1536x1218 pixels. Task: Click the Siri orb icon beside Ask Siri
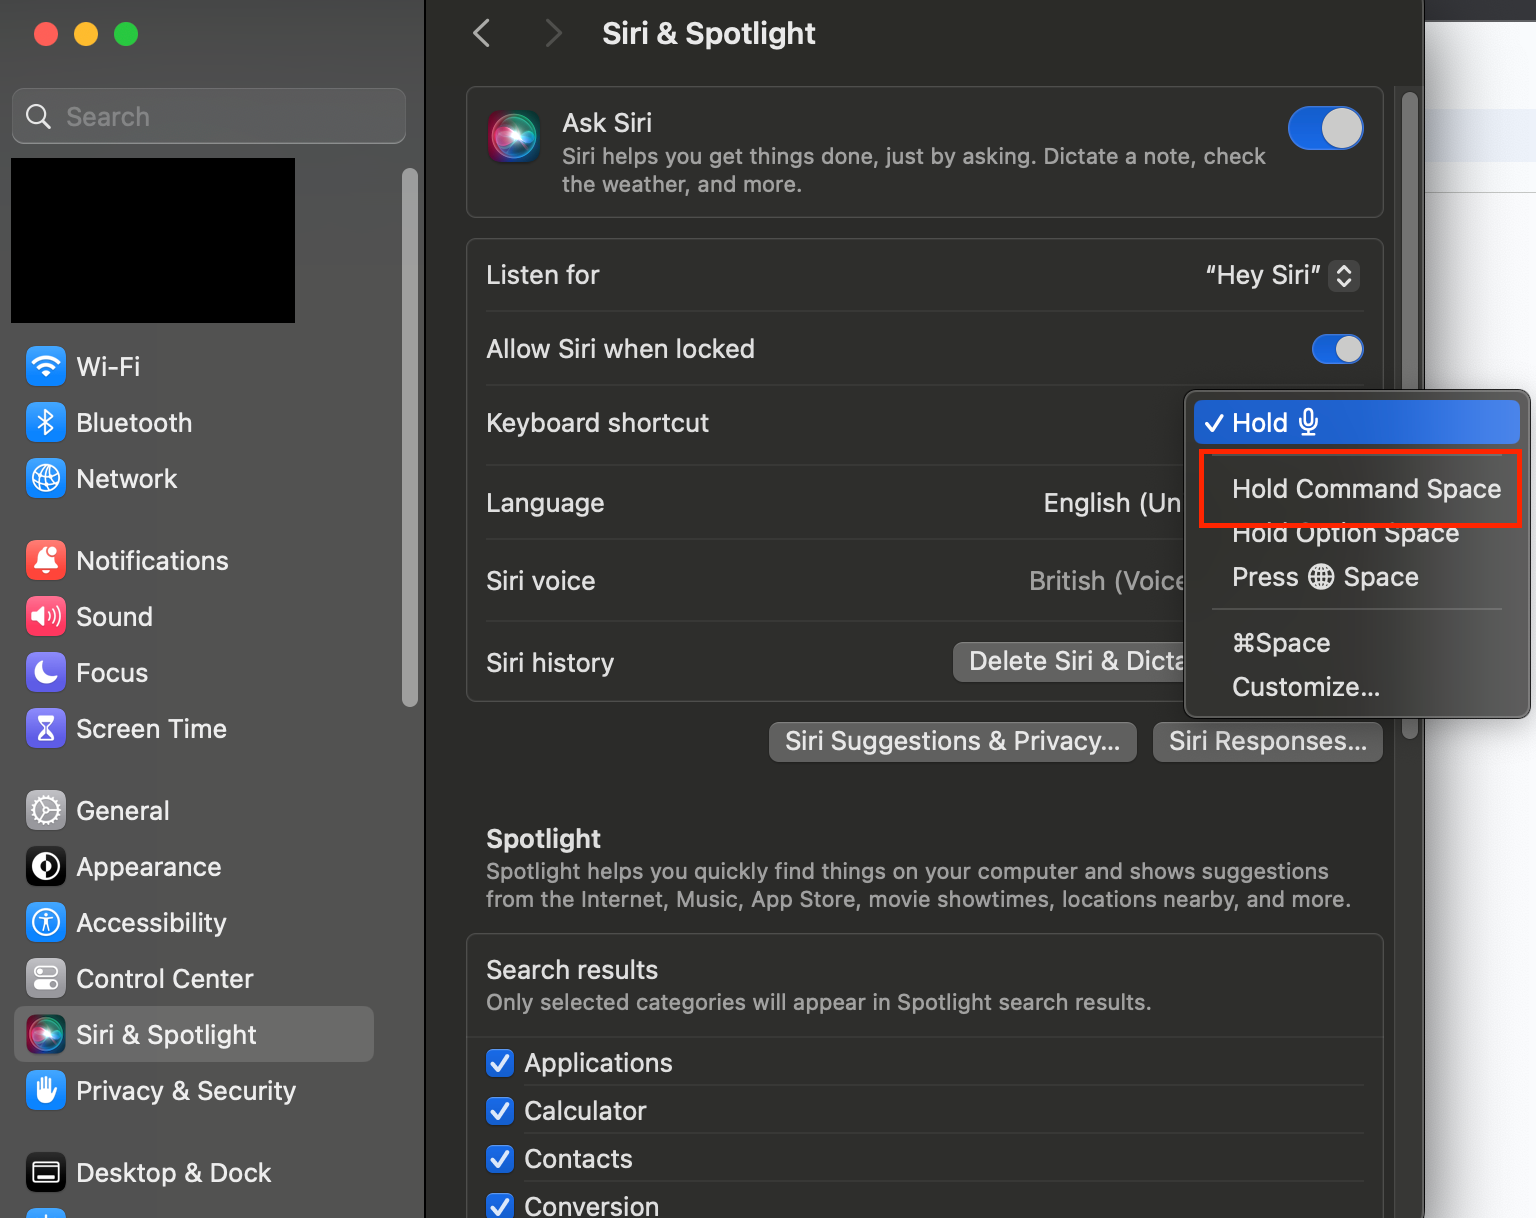tap(514, 137)
